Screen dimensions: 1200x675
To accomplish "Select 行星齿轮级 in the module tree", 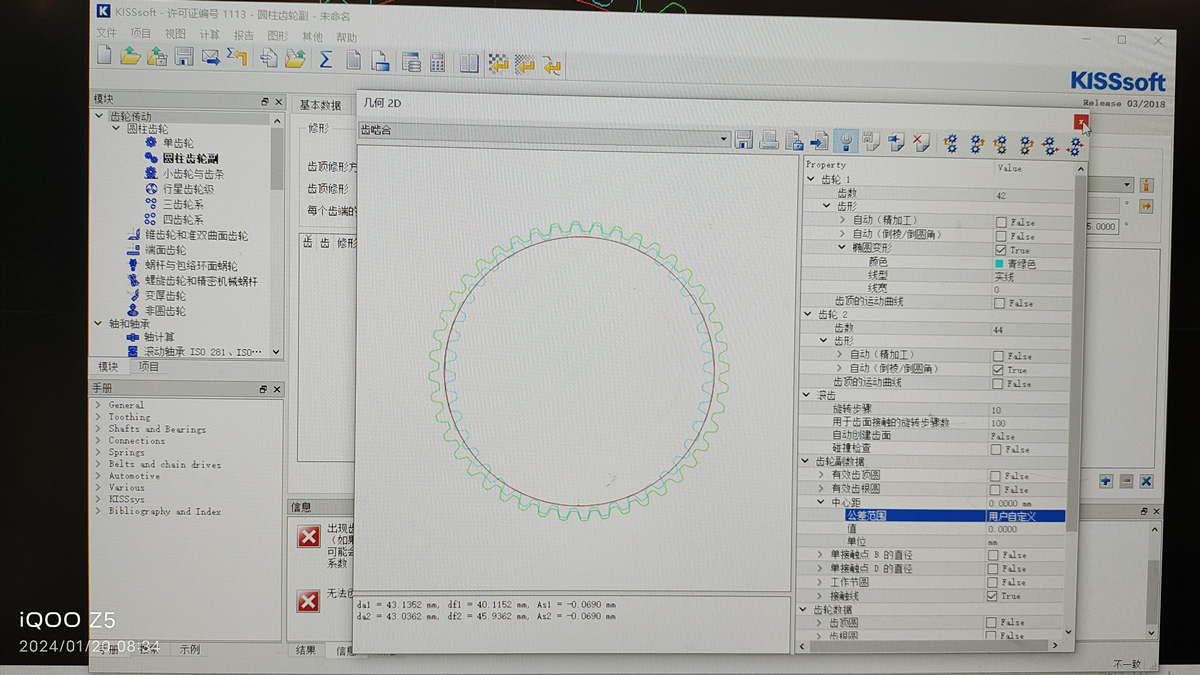I will (188, 189).
